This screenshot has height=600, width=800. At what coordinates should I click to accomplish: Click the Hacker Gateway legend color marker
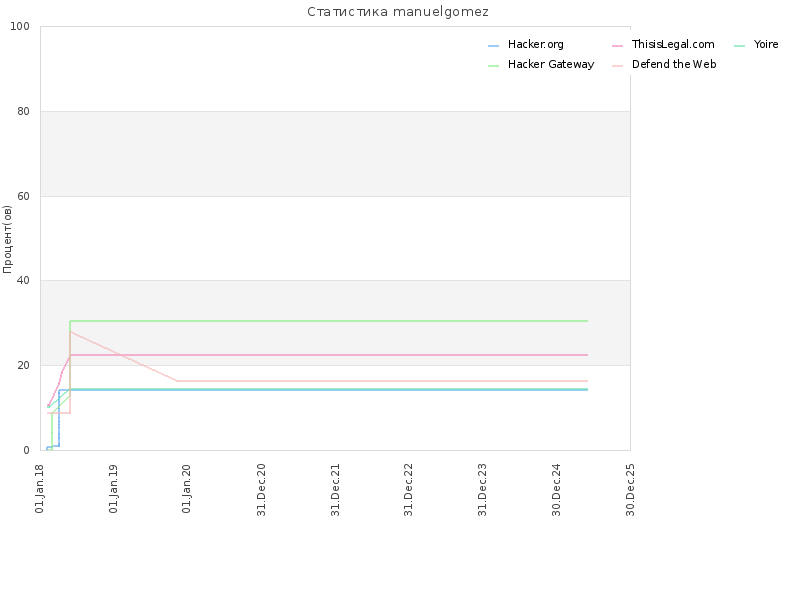tap(493, 66)
